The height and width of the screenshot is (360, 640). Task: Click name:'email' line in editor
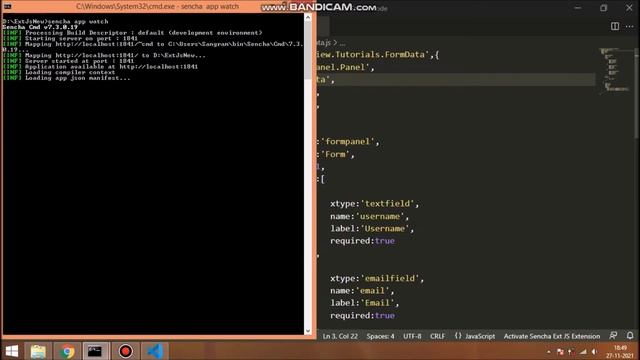click(362, 291)
